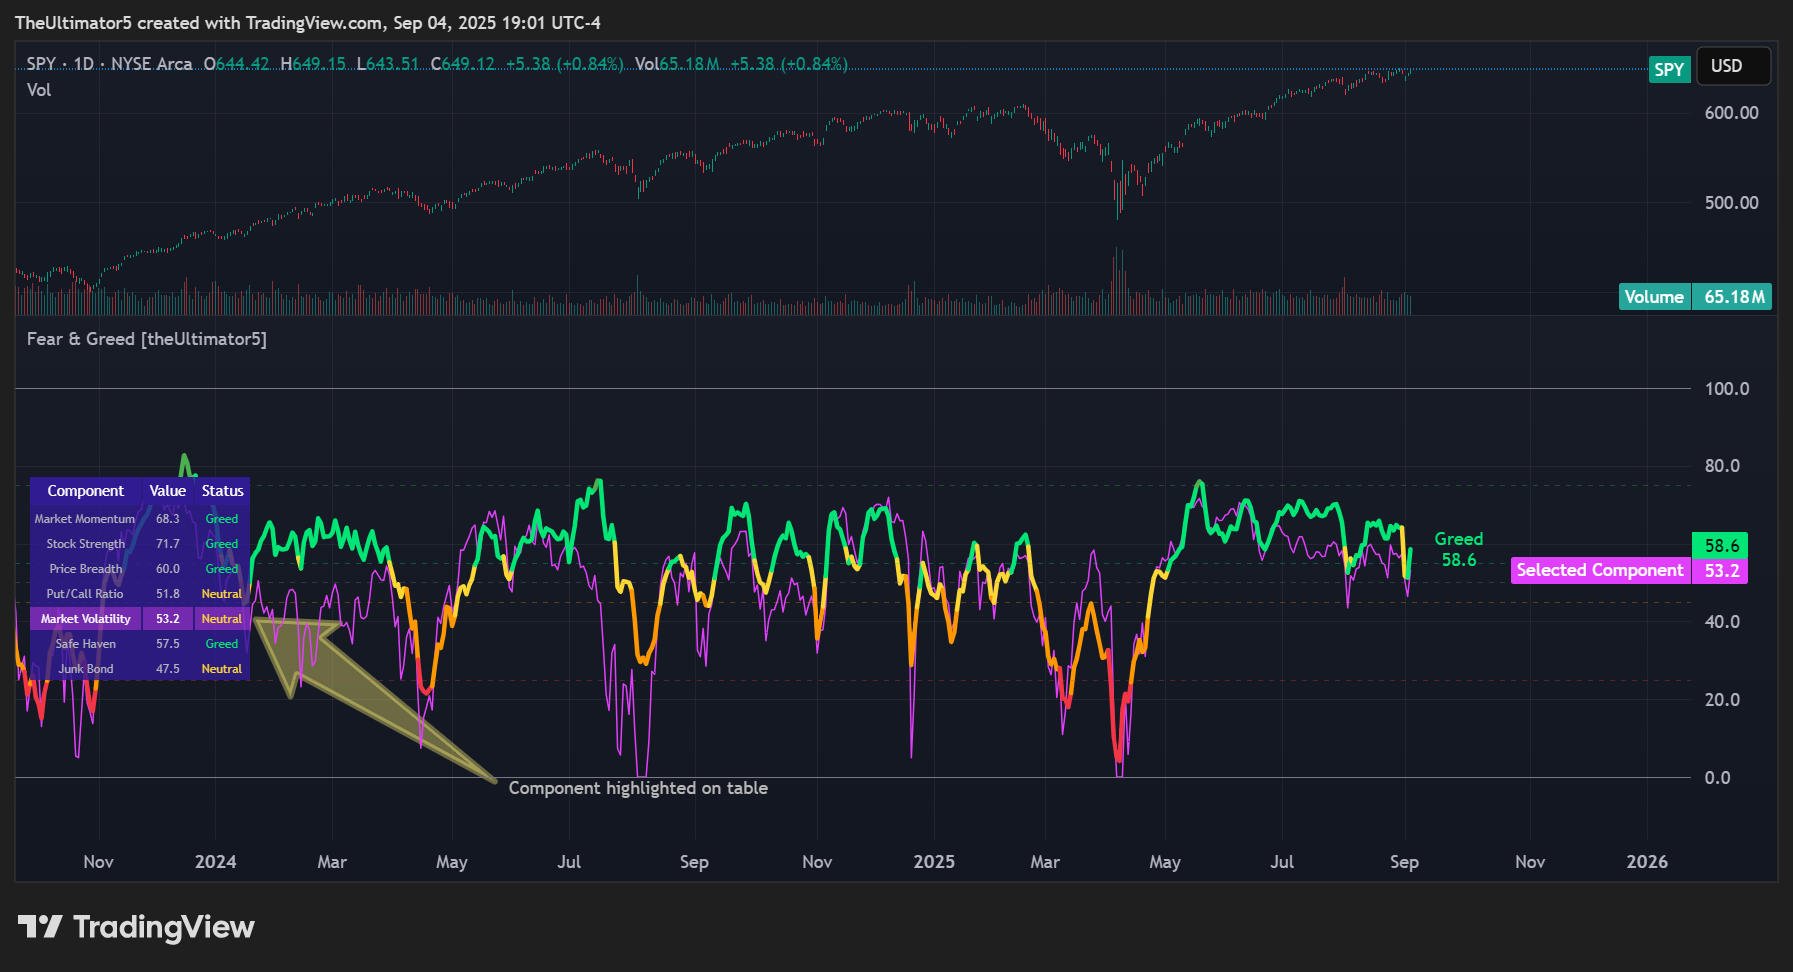Click the high value H649.15
The width and height of the screenshot is (1793, 972).
[313, 64]
